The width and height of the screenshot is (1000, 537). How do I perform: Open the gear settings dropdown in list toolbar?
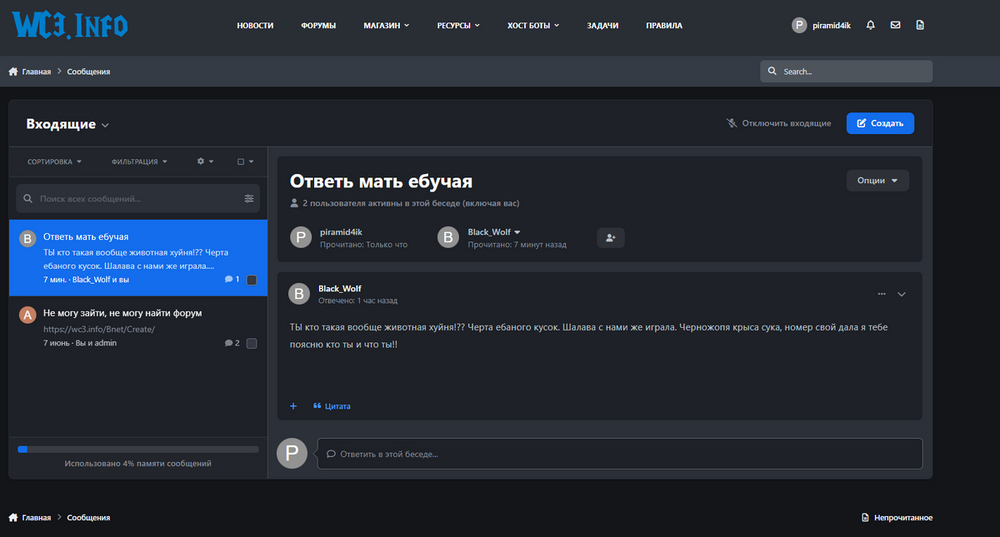coord(205,161)
